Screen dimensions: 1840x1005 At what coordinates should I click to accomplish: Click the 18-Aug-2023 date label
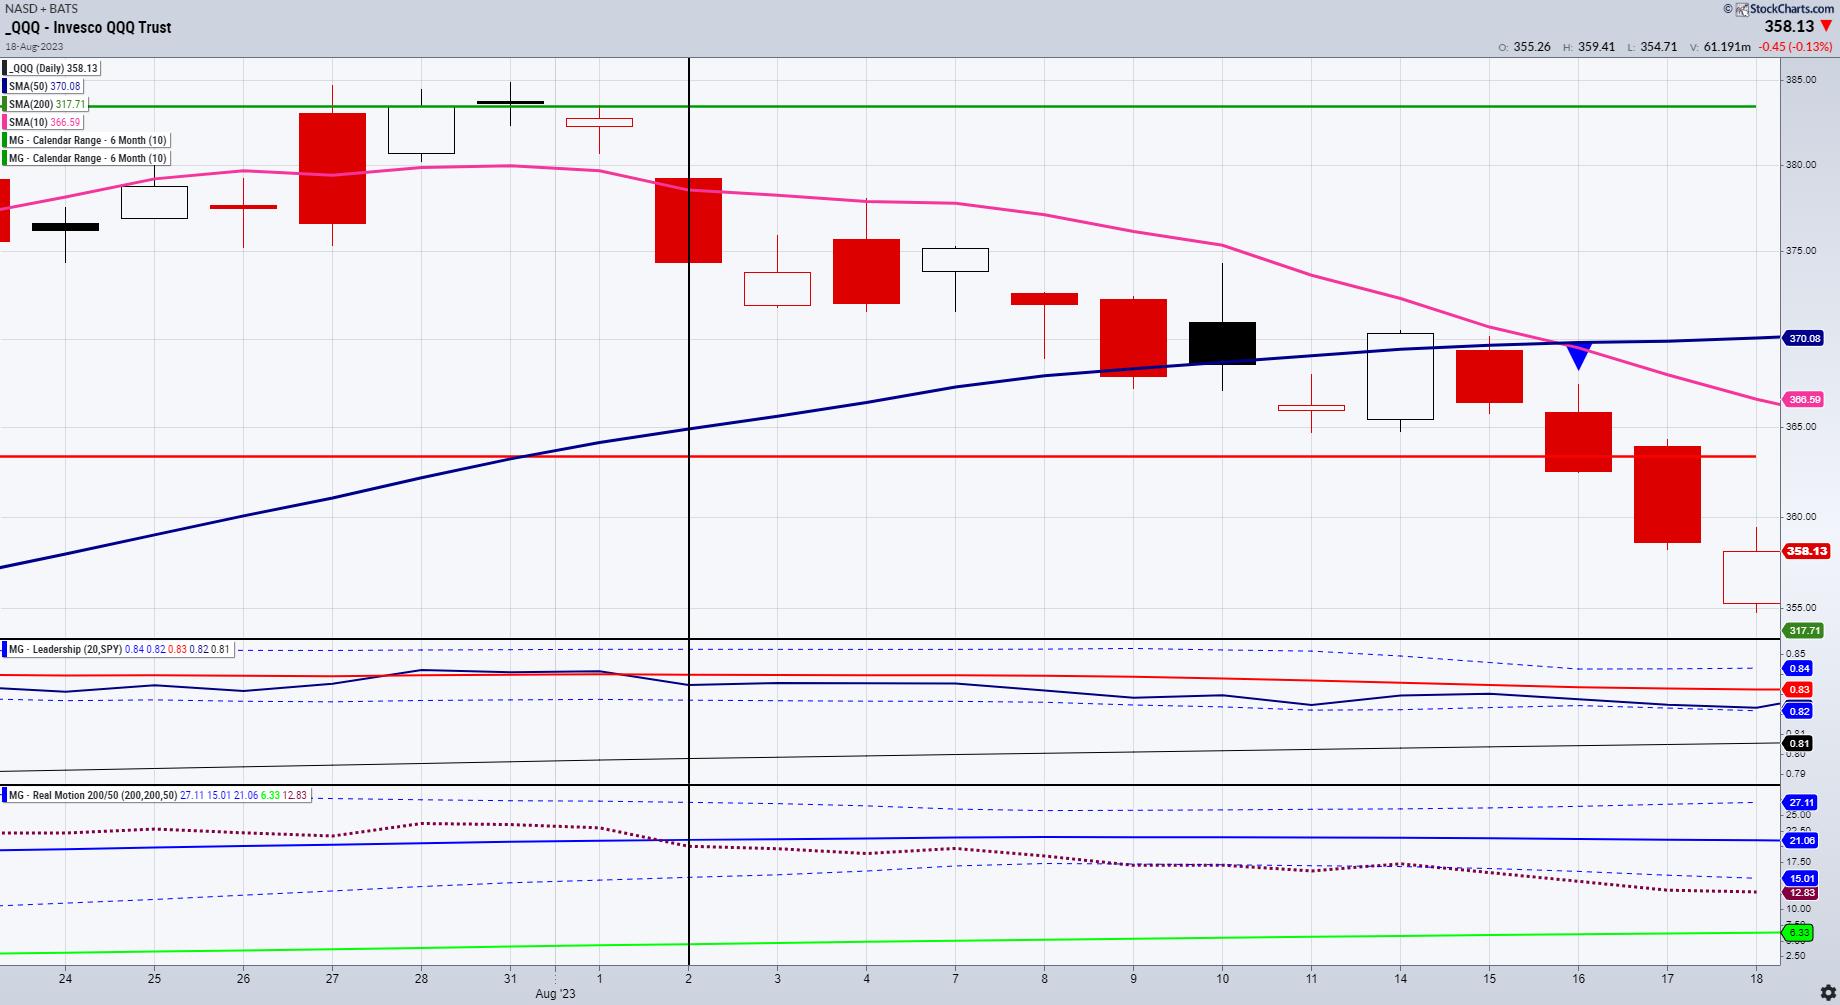(32, 46)
